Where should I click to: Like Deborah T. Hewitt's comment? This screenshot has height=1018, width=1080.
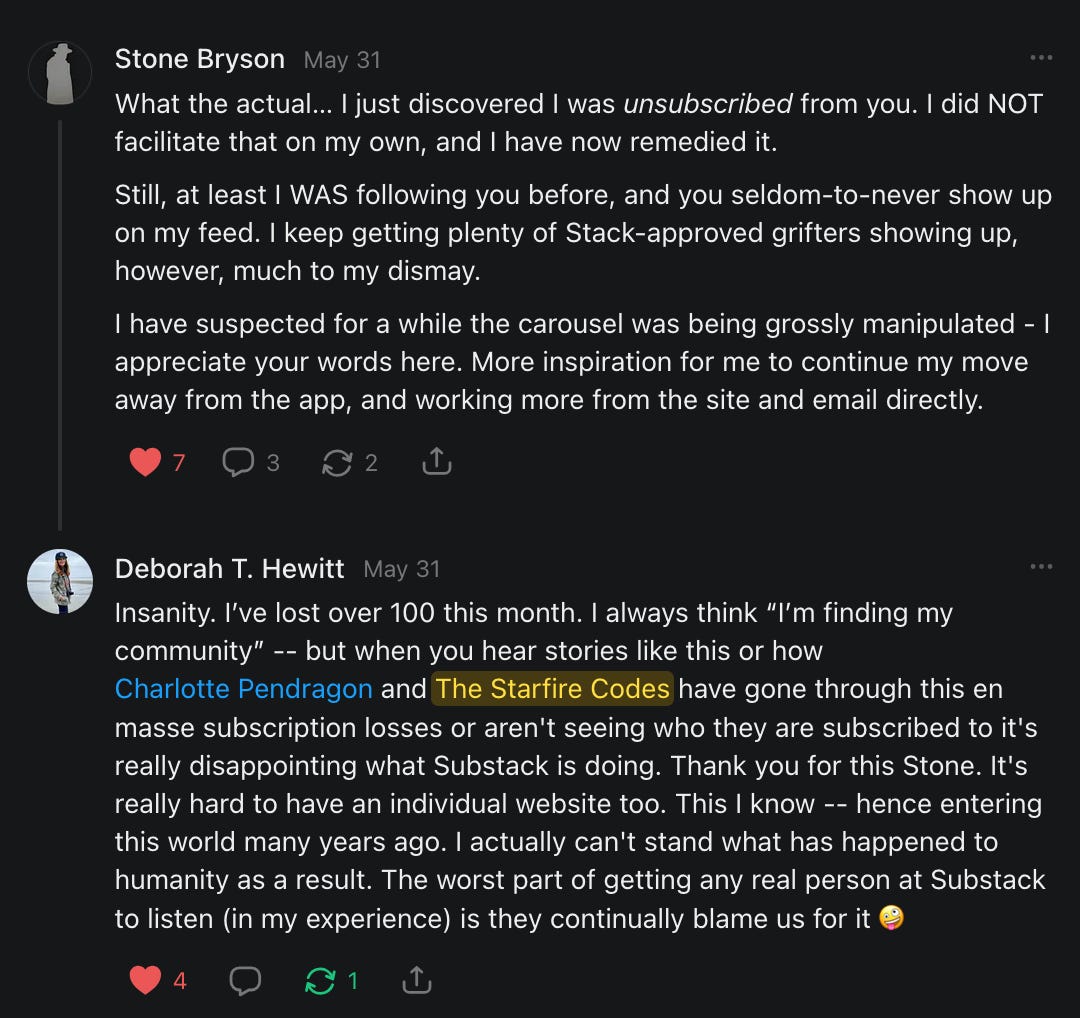(145, 981)
